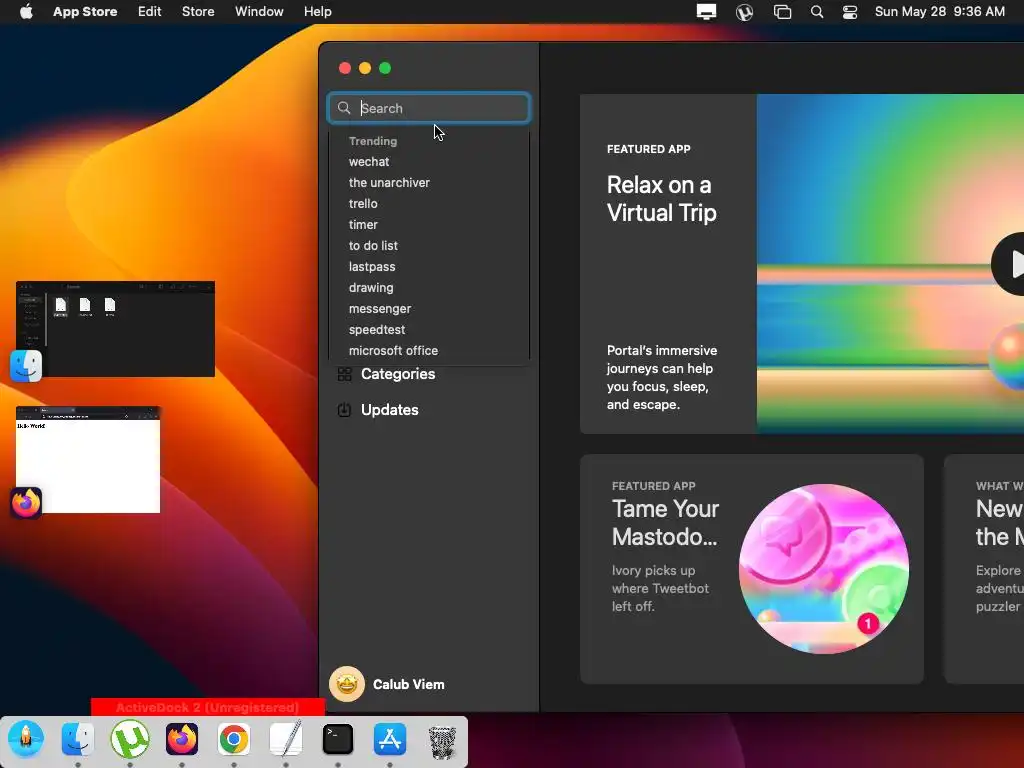Select trending search 'lastpass'

[372, 266]
